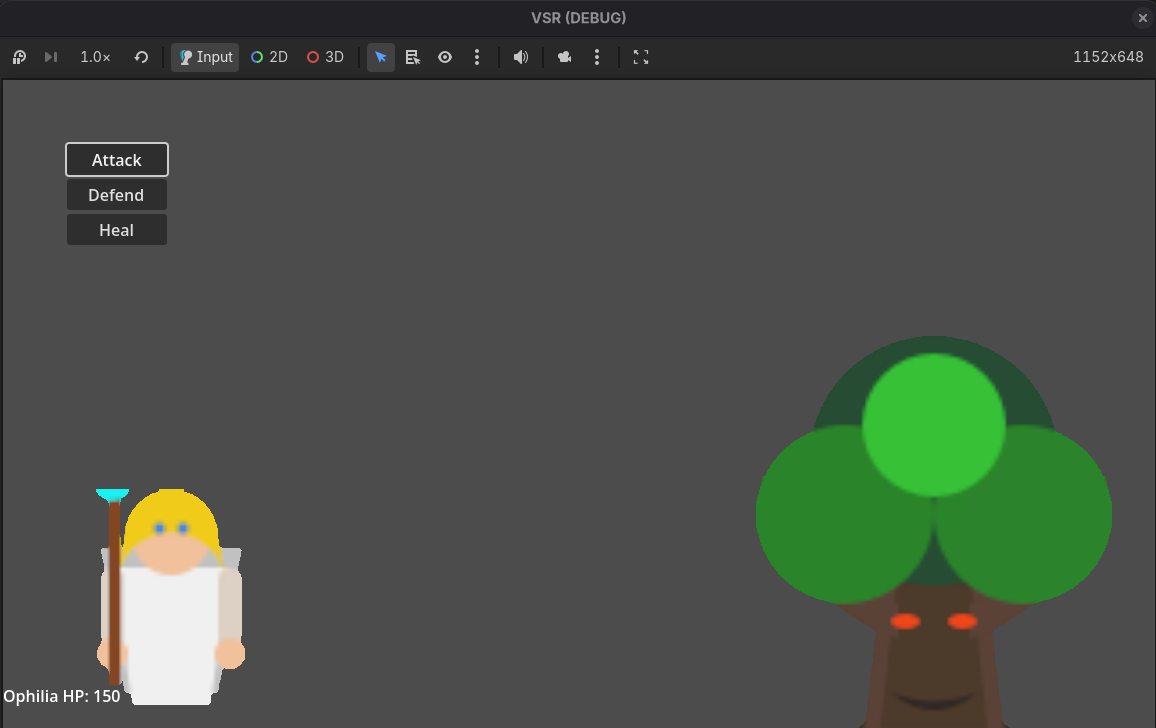Viewport: 1156px width, 728px height.
Task: Open the 1.0× game speed dropdown
Action: pyautogui.click(x=95, y=57)
